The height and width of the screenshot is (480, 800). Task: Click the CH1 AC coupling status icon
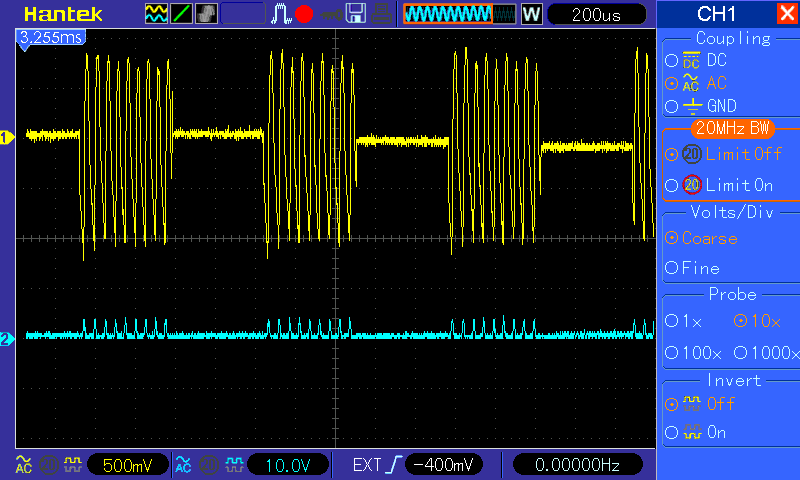point(23,465)
